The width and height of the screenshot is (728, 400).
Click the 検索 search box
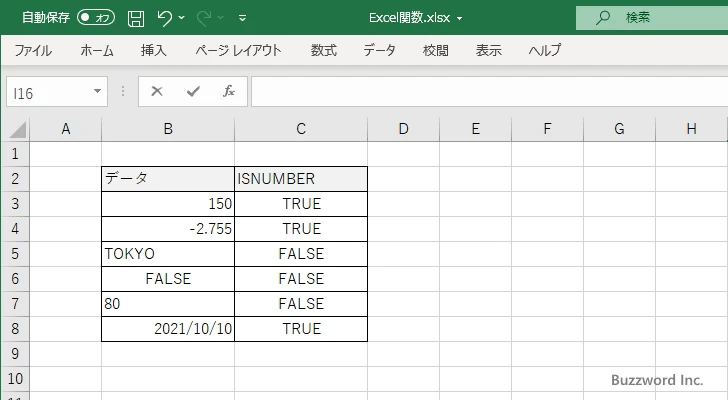coord(652,18)
